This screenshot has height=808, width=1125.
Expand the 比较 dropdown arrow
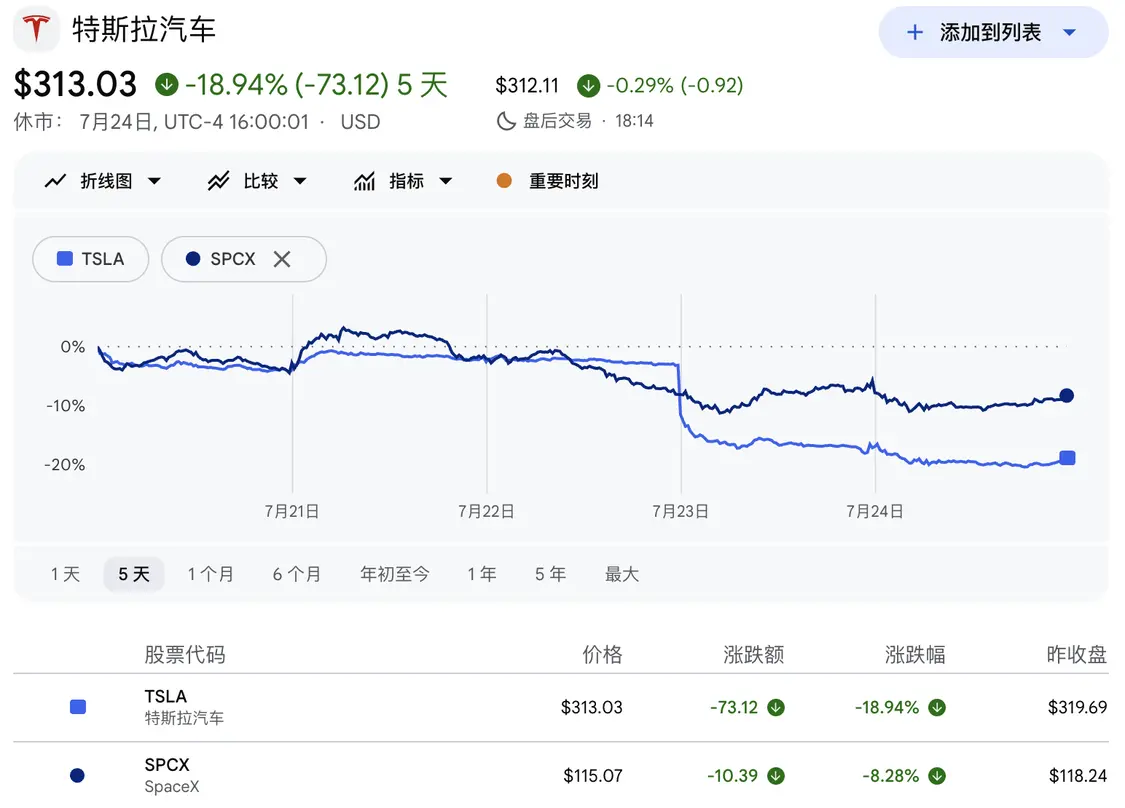point(300,181)
